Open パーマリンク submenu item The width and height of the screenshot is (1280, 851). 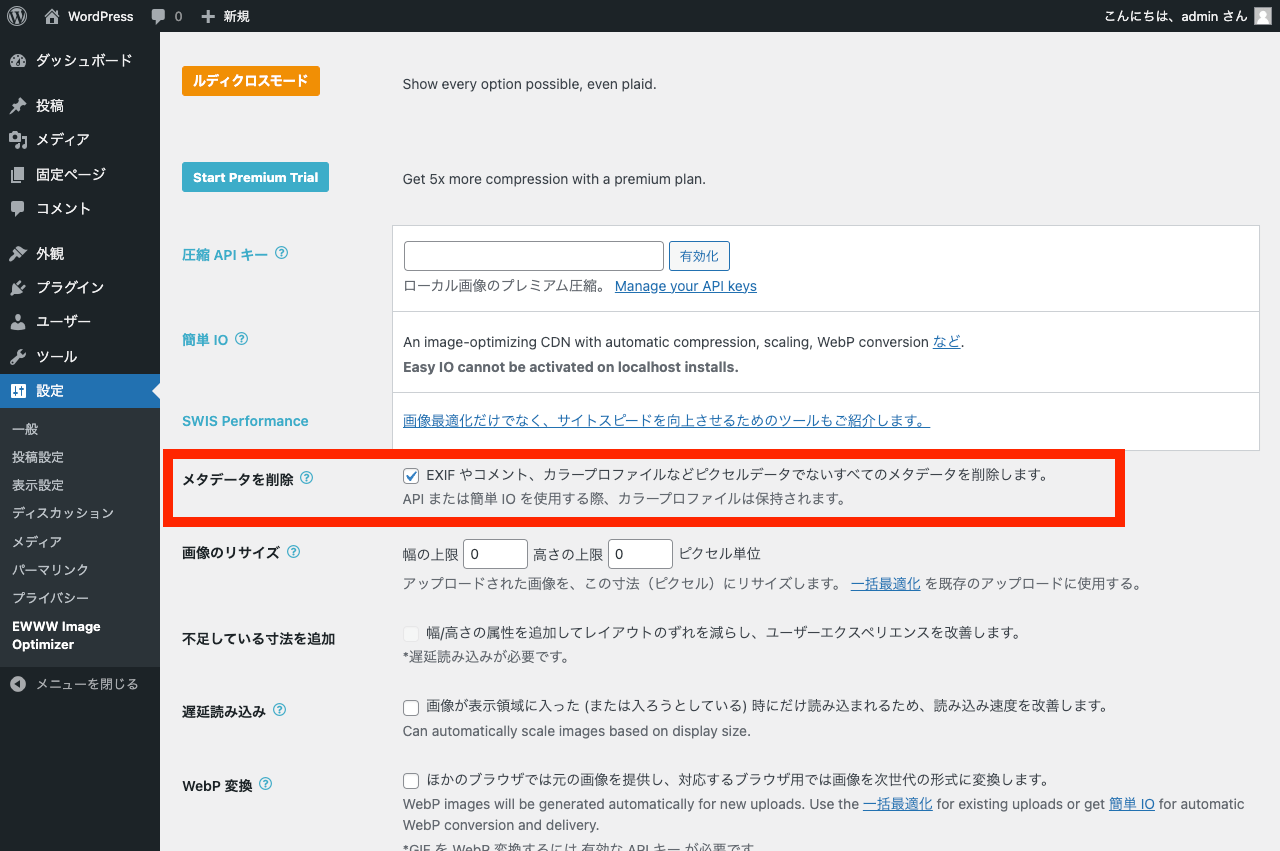(x=50, y=570)
